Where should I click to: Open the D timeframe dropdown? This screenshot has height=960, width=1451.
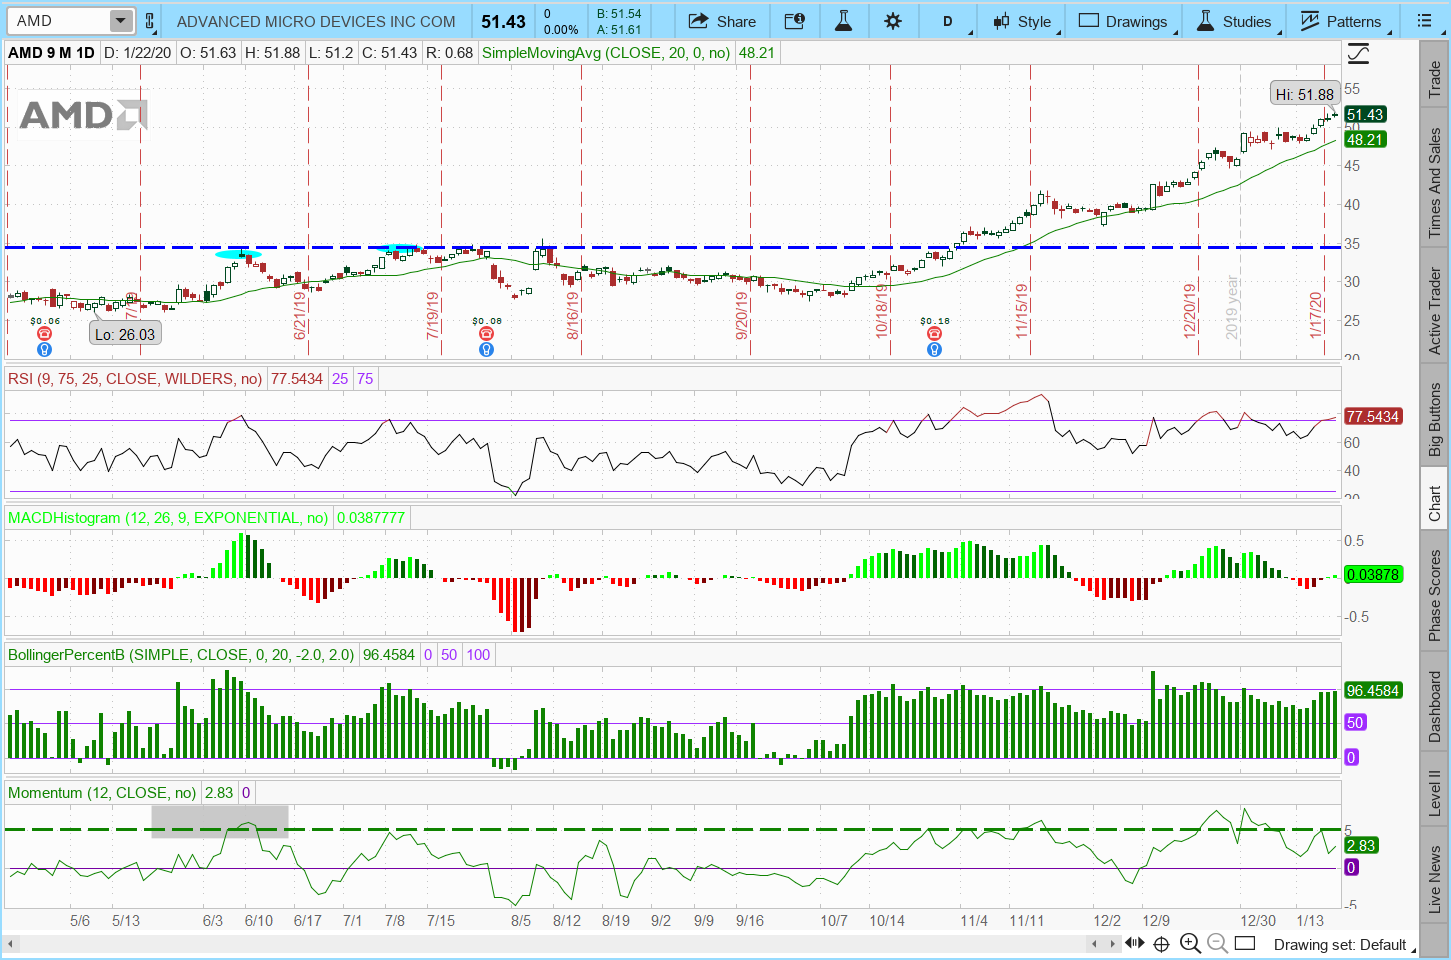[948, 21]
